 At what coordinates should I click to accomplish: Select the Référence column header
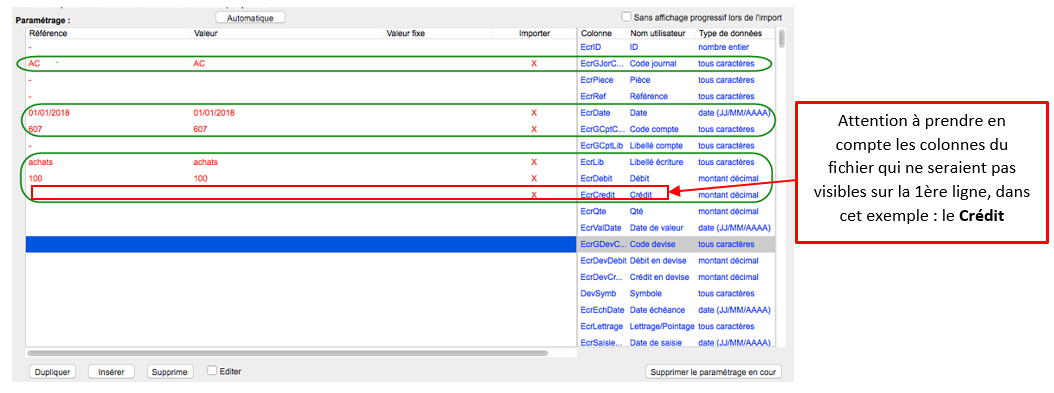pyautogui.click(x=48, y=33)
